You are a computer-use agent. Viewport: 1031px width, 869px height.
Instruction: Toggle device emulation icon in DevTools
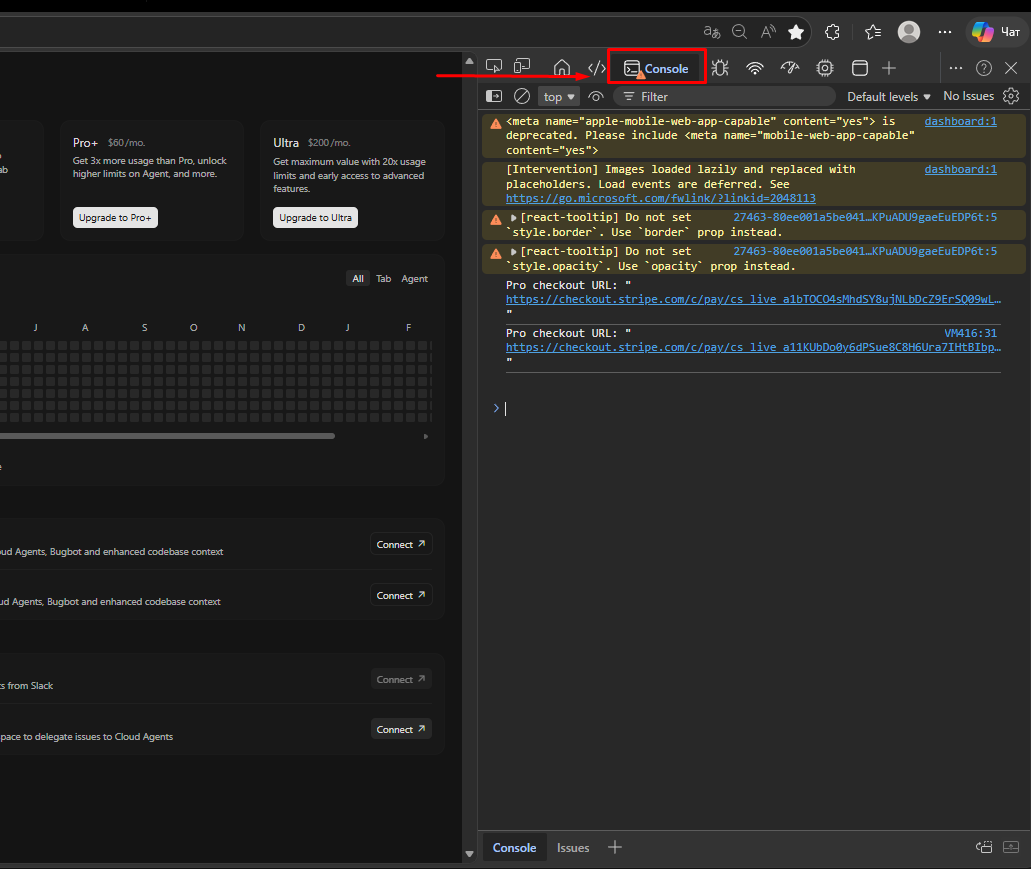(x=522, y=67)
